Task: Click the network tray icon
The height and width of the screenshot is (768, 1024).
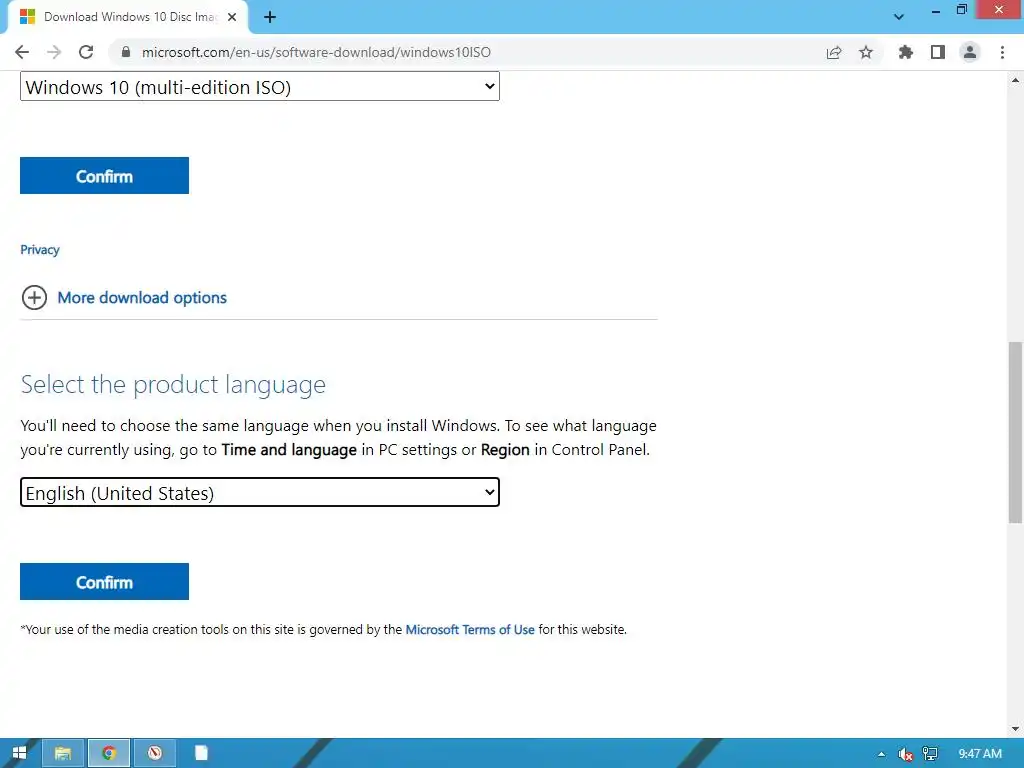Action: point(930,754)
